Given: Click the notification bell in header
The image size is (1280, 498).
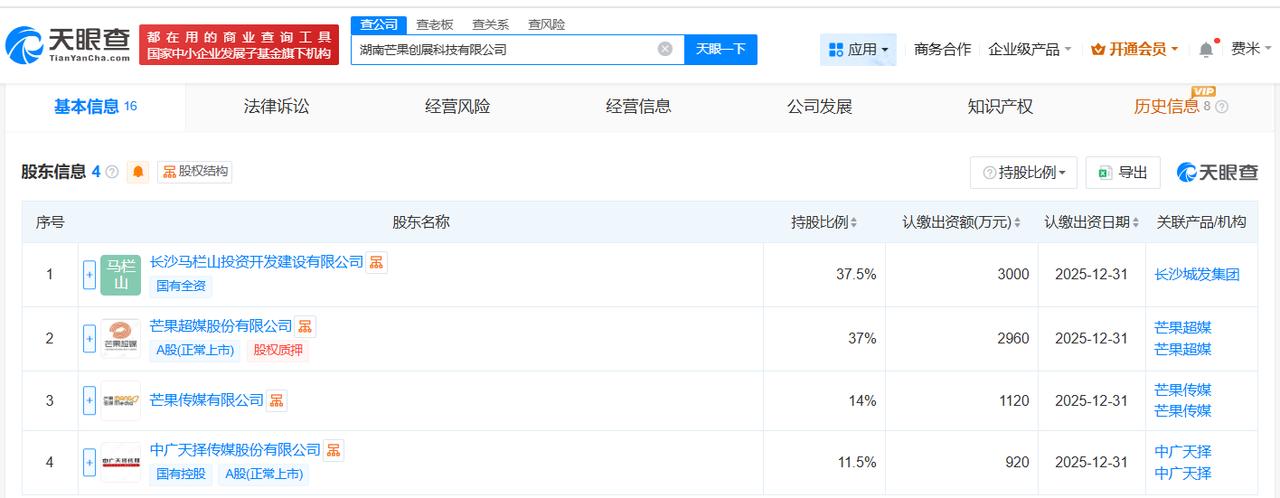Looking at the screenshot, I should pos(1206,49).
